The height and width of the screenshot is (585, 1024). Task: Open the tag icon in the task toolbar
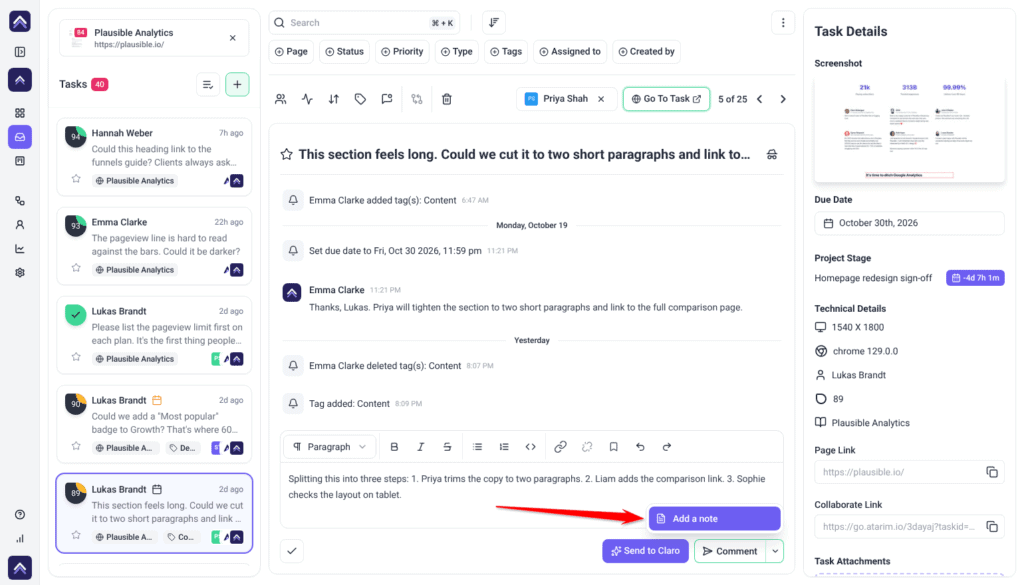point(360,99)
